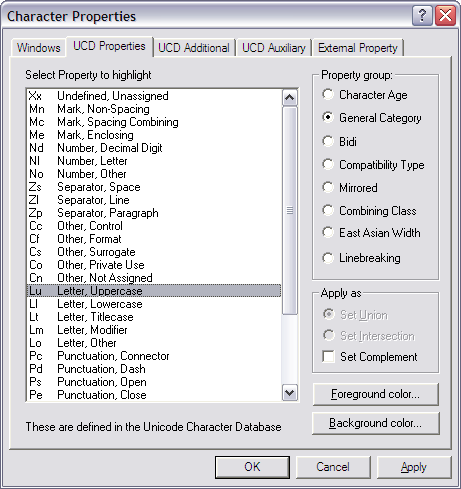This screenshot has height=489, width=461.
Task: Select 'Mark, Enclosing' list row
Action: point(154,135)
